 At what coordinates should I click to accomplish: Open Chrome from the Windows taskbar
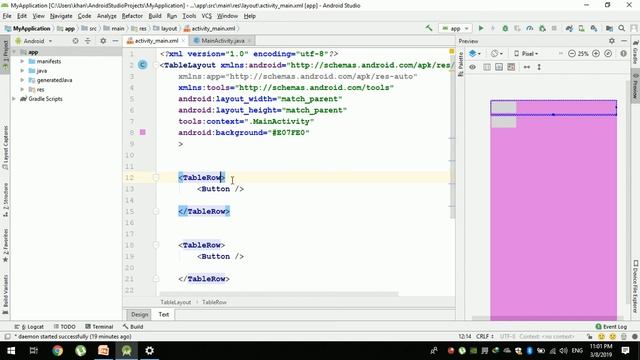58,351
